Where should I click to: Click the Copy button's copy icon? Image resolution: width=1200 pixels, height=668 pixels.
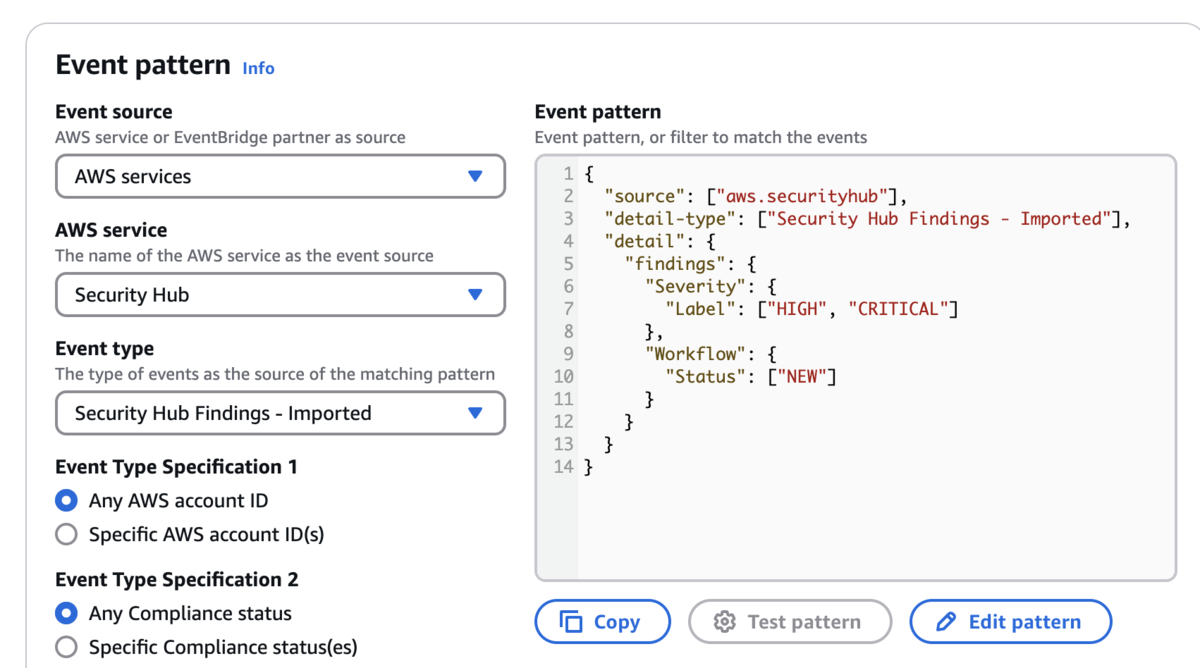(571, 622)
